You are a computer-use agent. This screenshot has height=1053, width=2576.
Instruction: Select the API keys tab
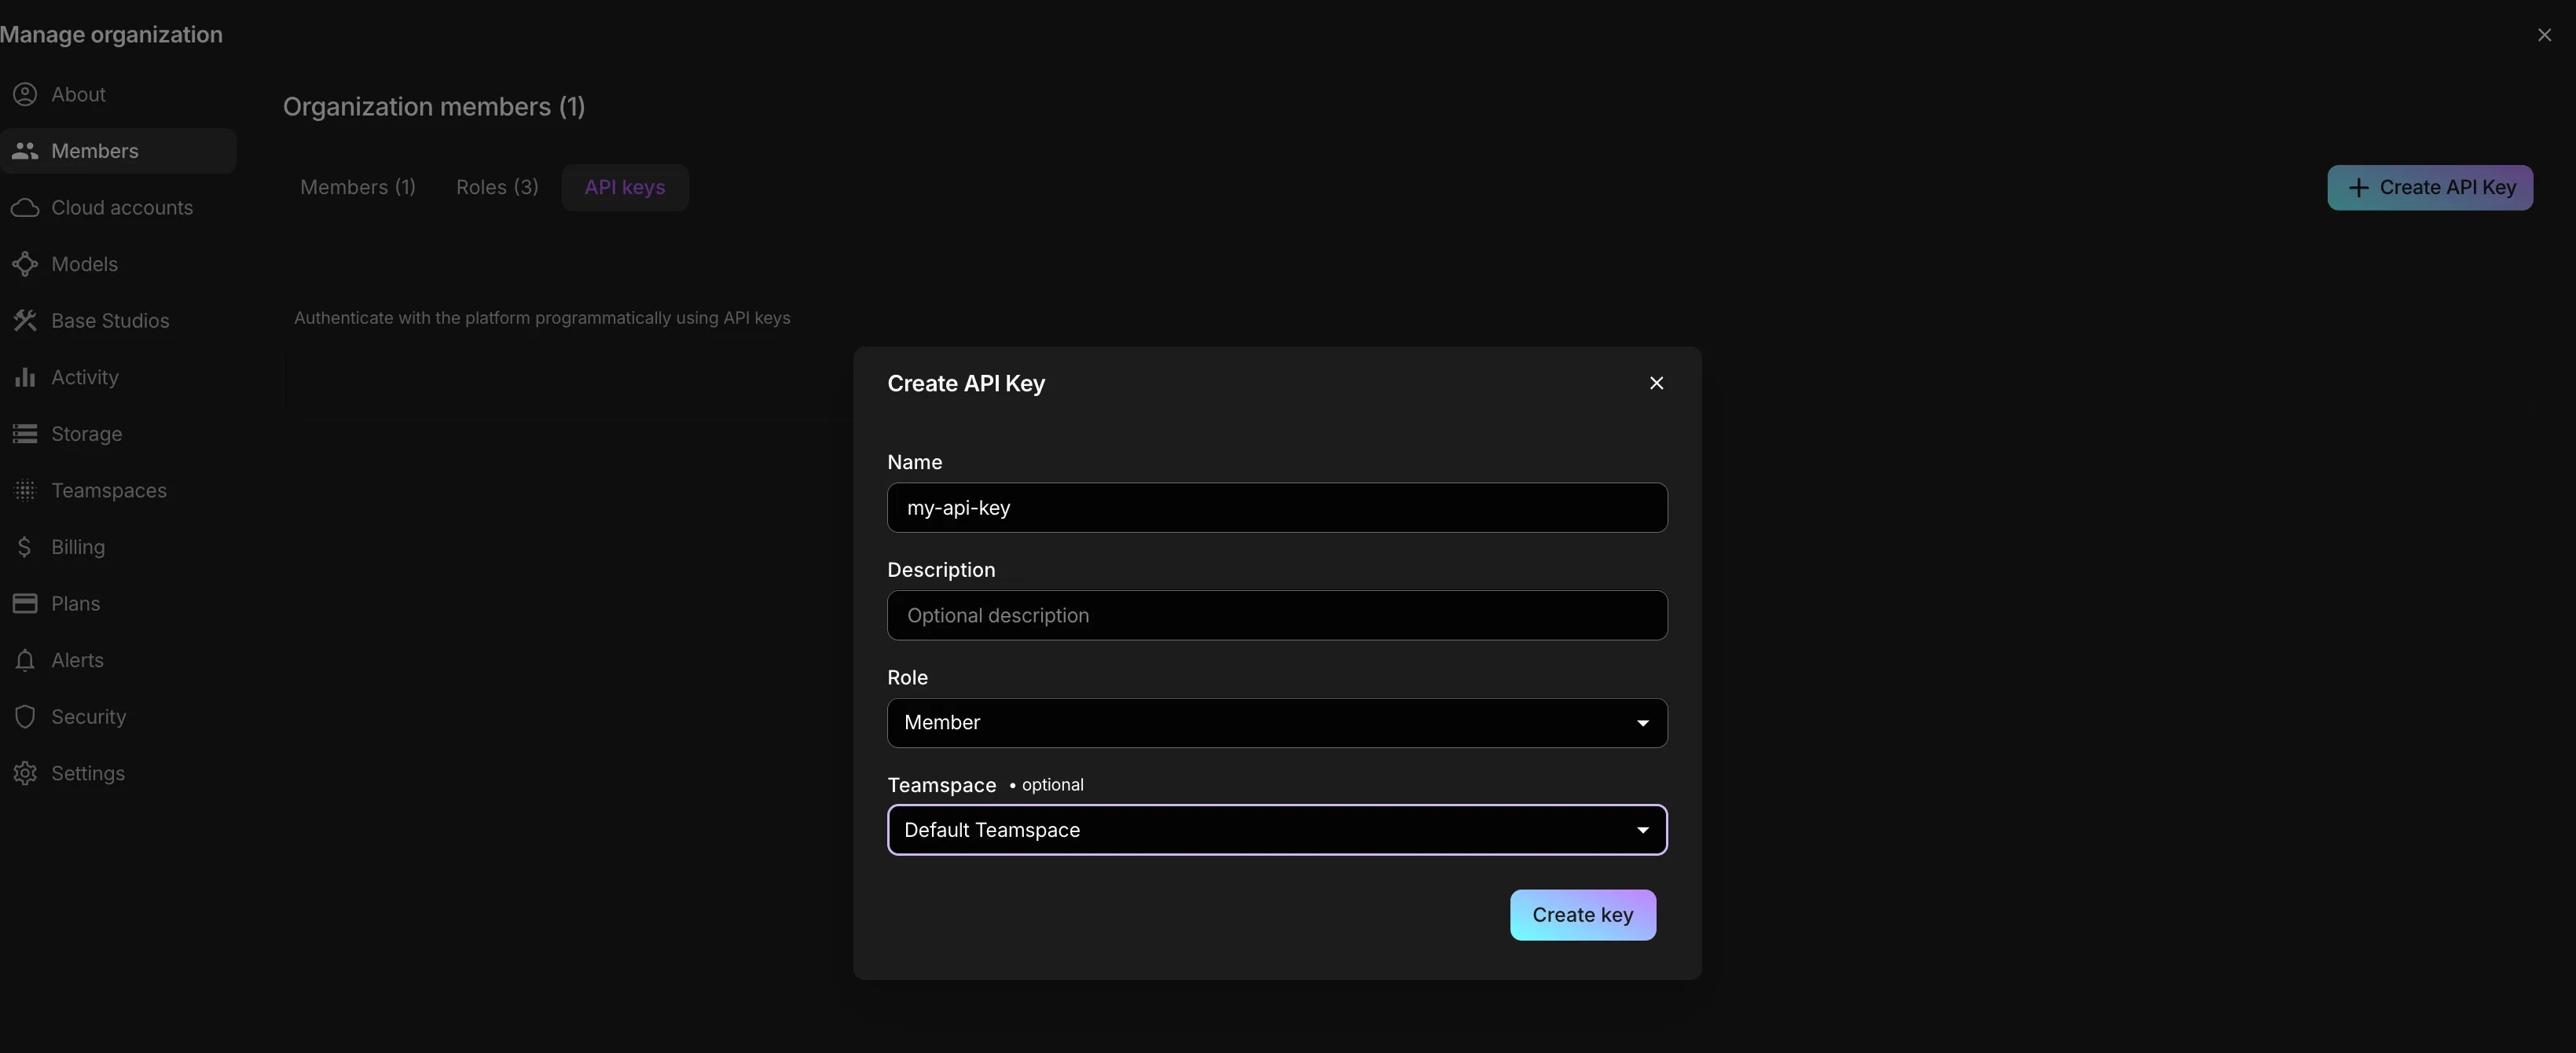click(625, 188)
